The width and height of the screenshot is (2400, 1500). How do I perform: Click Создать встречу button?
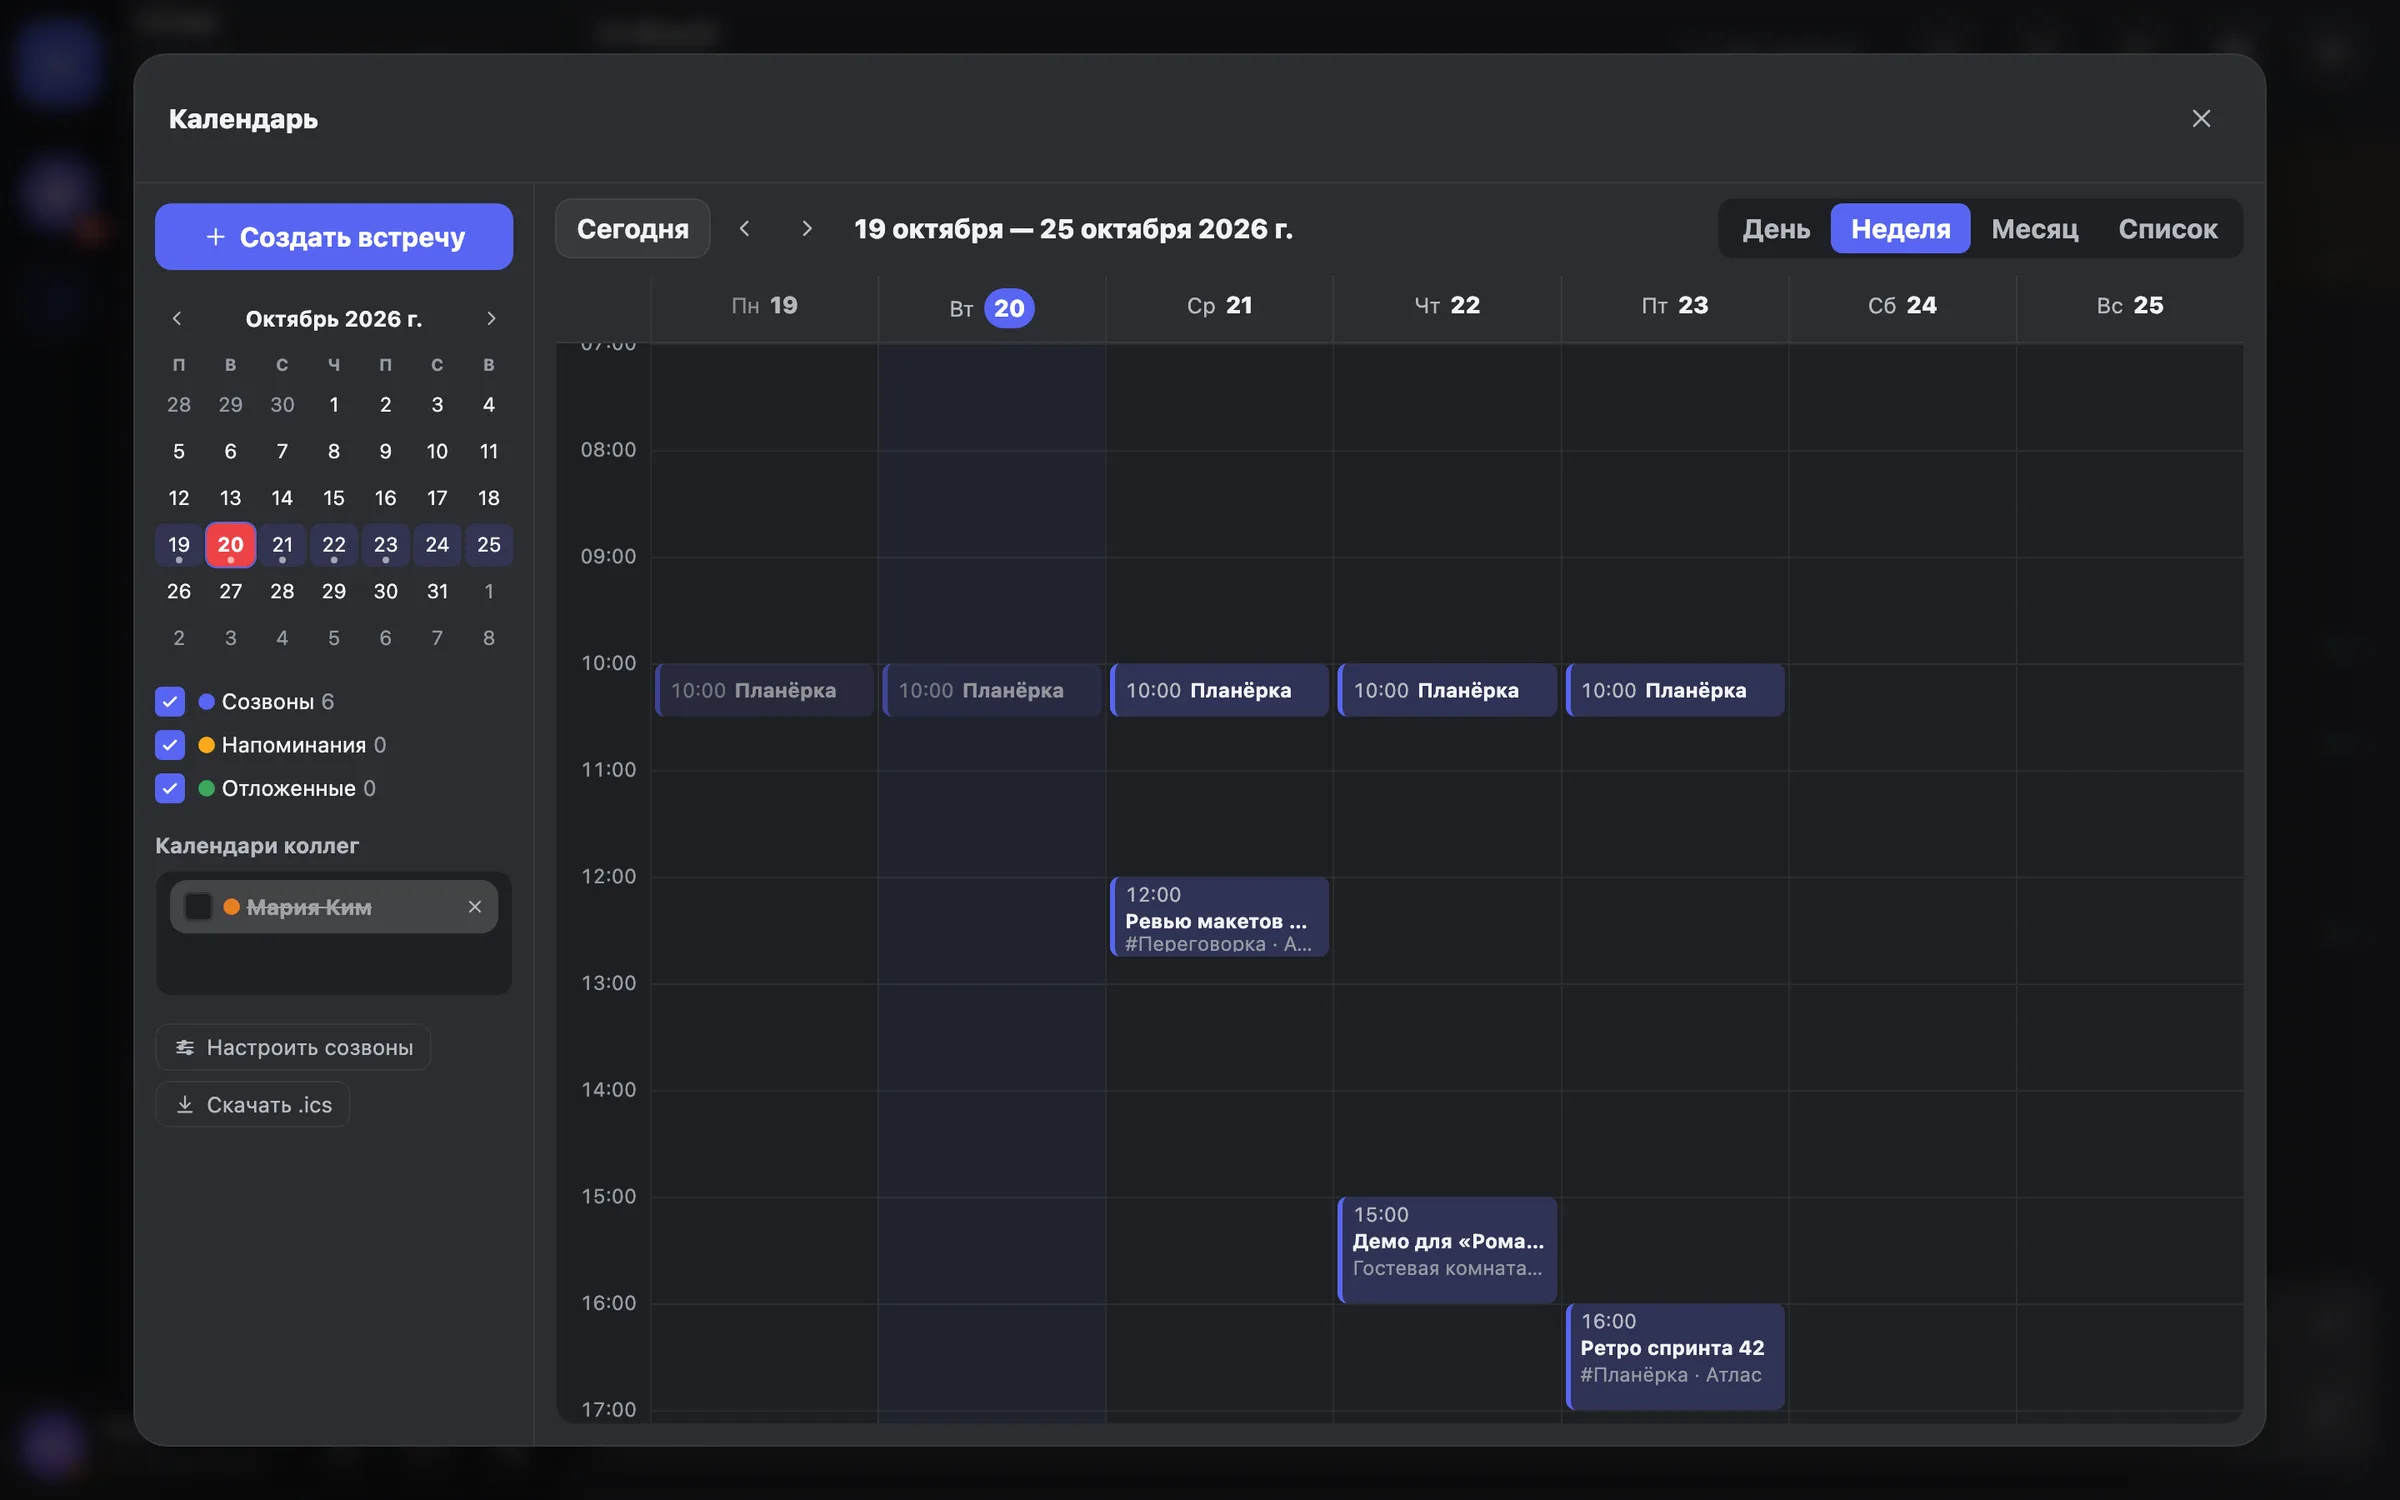pos(334,237)
